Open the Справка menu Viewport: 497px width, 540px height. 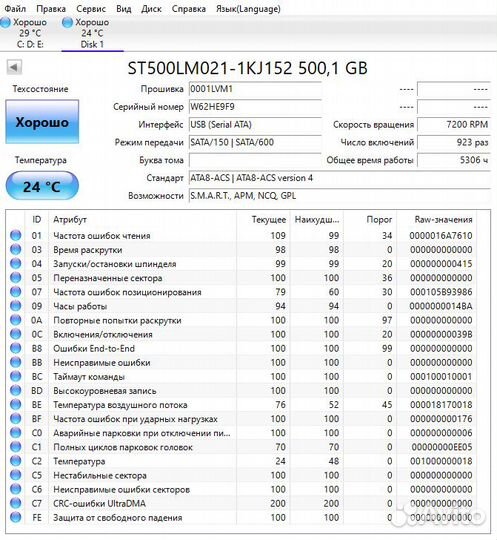coord(189,9)
